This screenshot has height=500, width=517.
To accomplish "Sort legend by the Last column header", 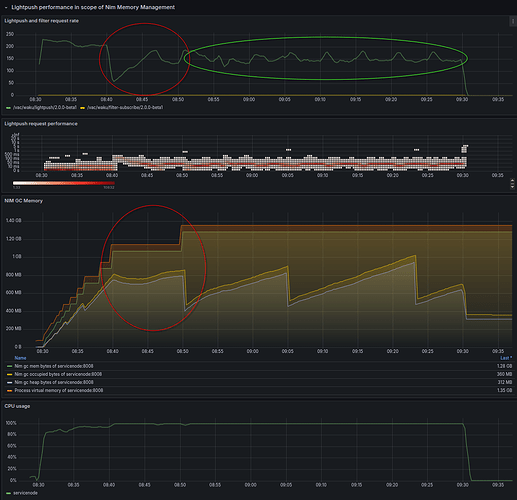I will (506, 358).
